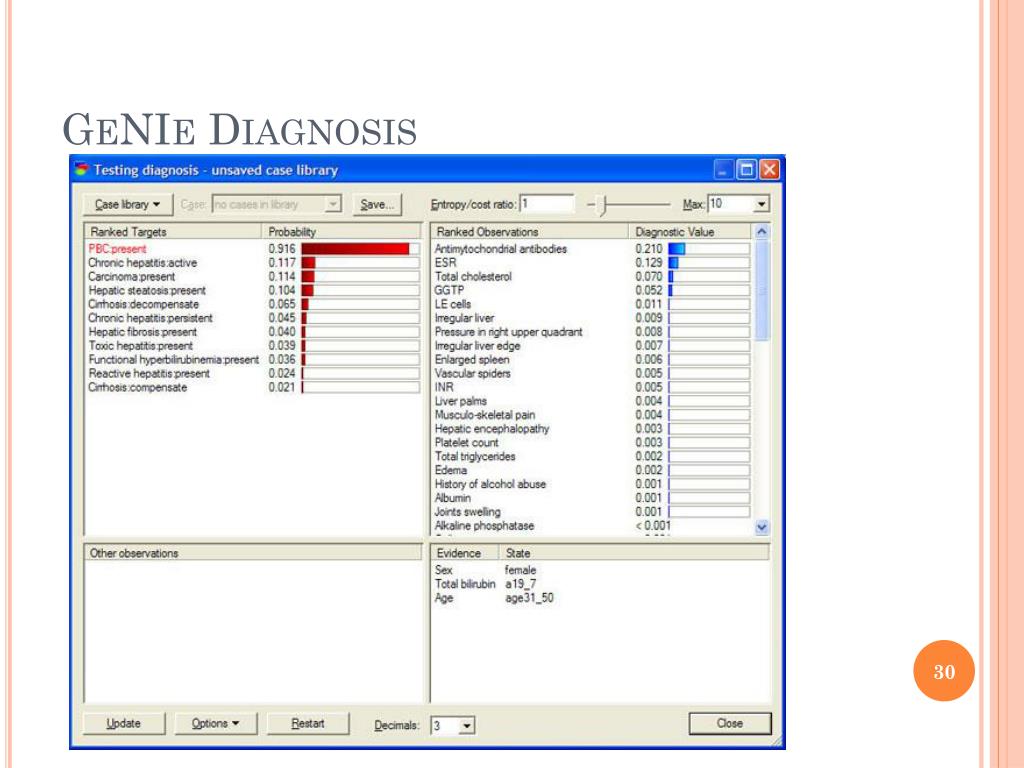Click the Evidence column header
1024x768 pixels.
coord(466,553)
